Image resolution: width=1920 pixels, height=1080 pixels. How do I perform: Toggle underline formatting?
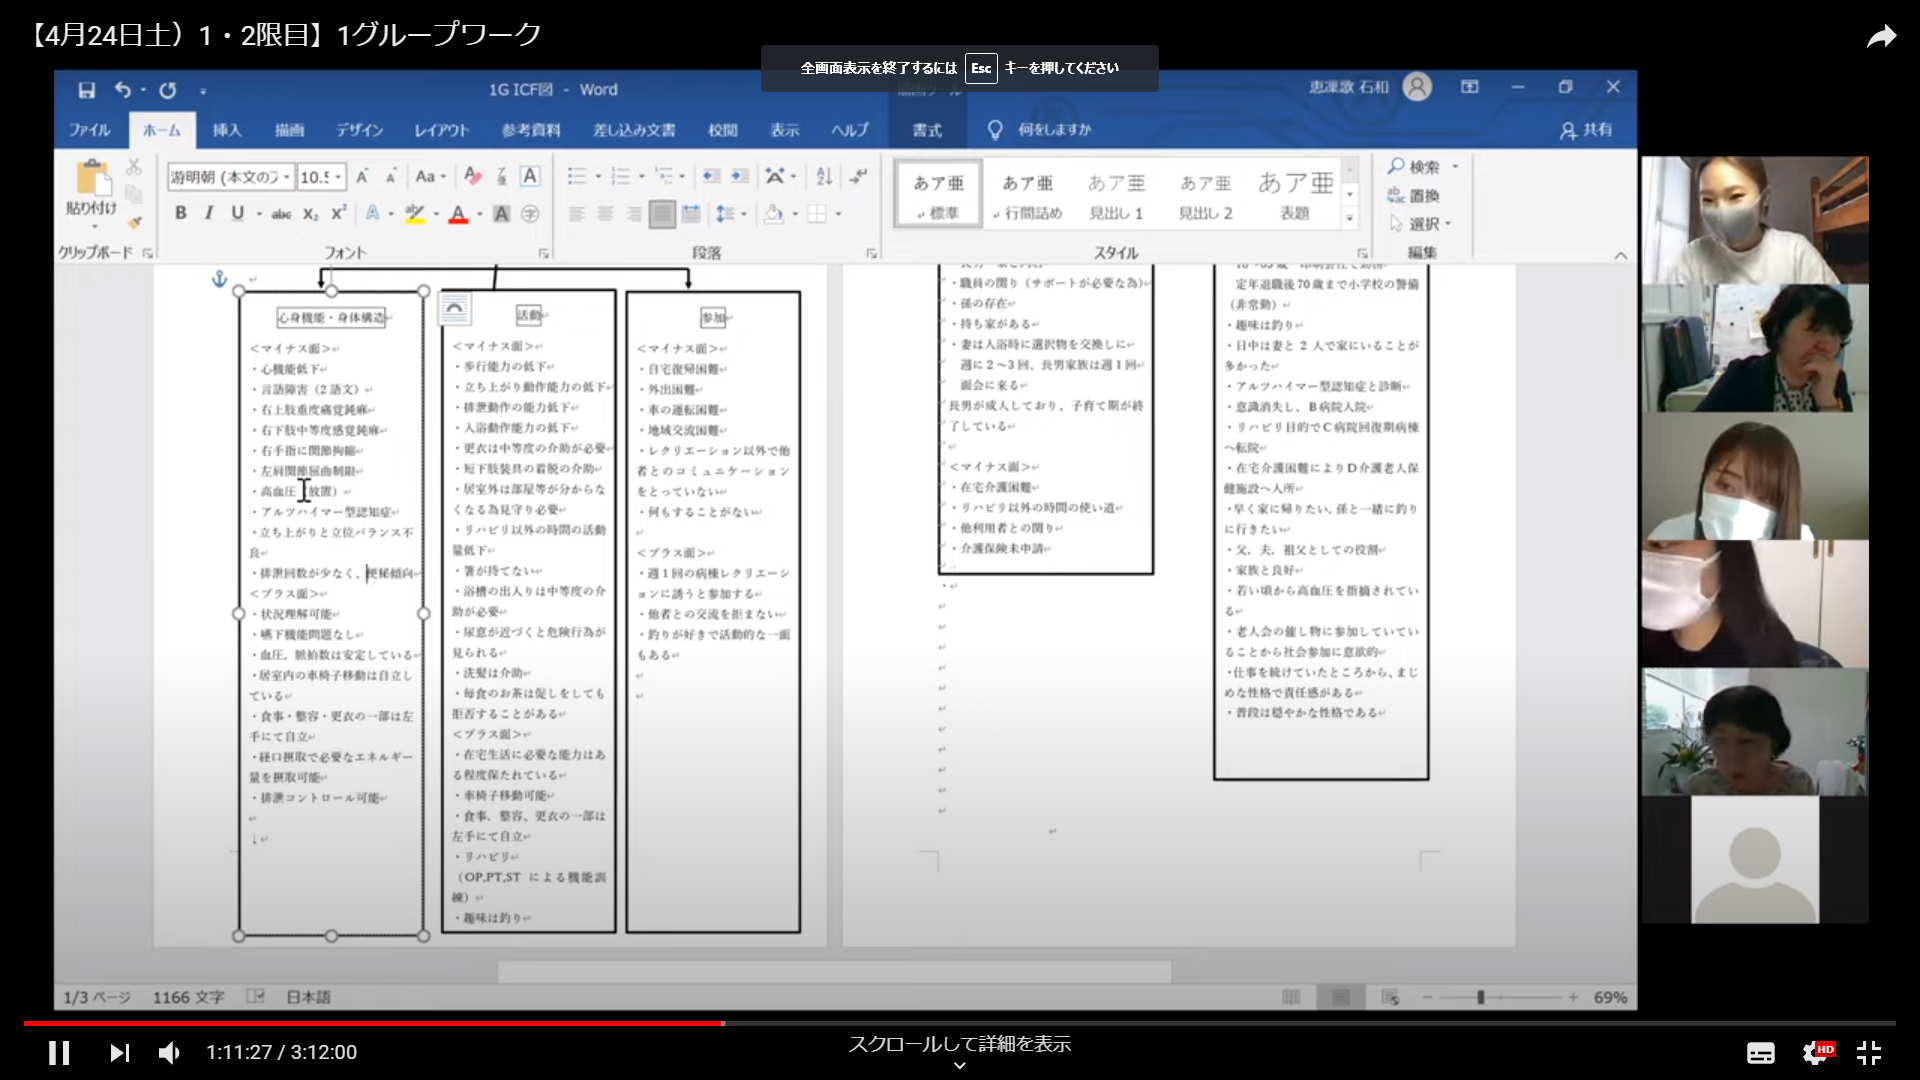(237, 213)
